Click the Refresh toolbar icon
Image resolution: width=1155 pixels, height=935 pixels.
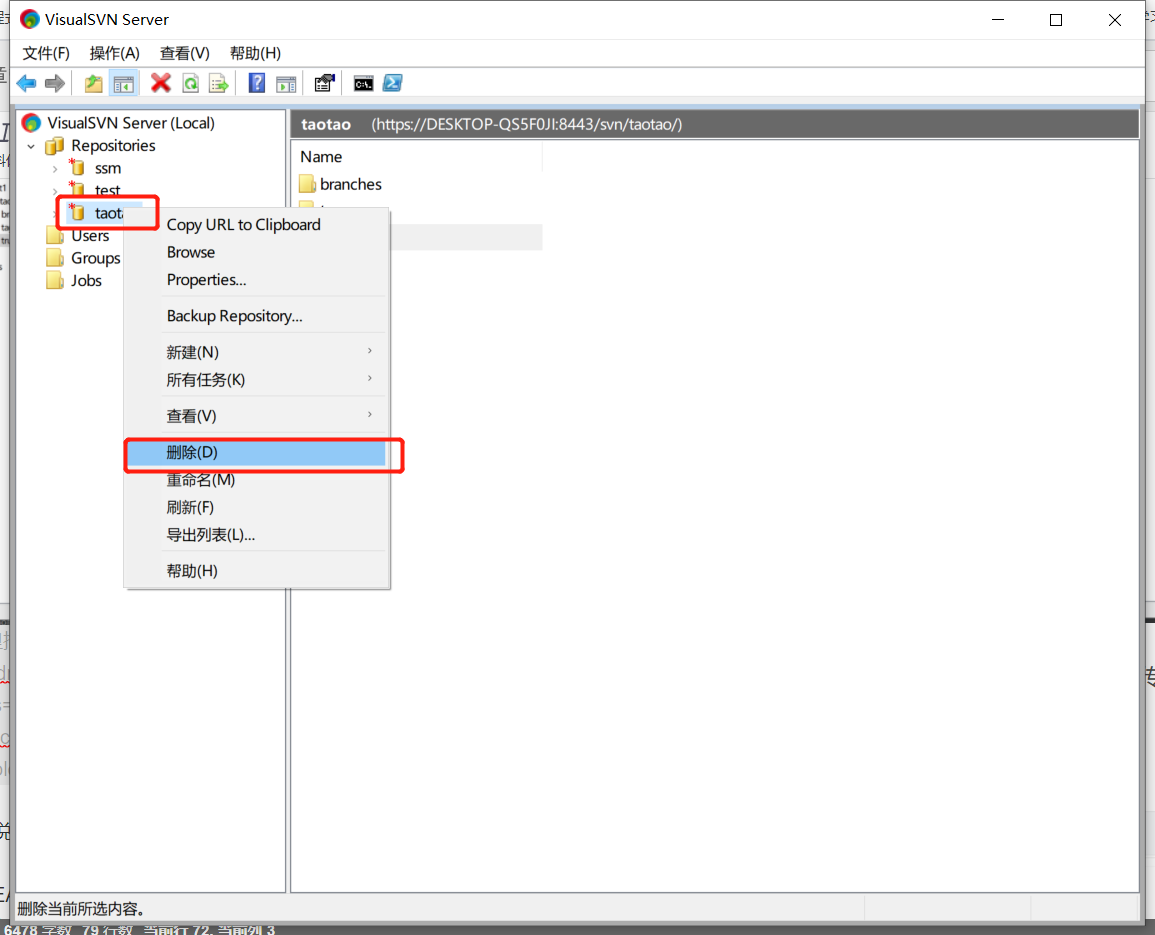click(191, 83)
